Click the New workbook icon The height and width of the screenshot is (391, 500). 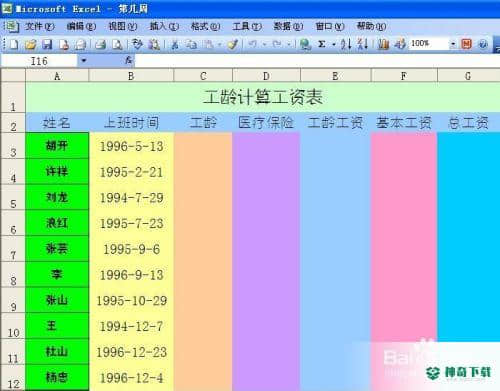tap(13, 44)
